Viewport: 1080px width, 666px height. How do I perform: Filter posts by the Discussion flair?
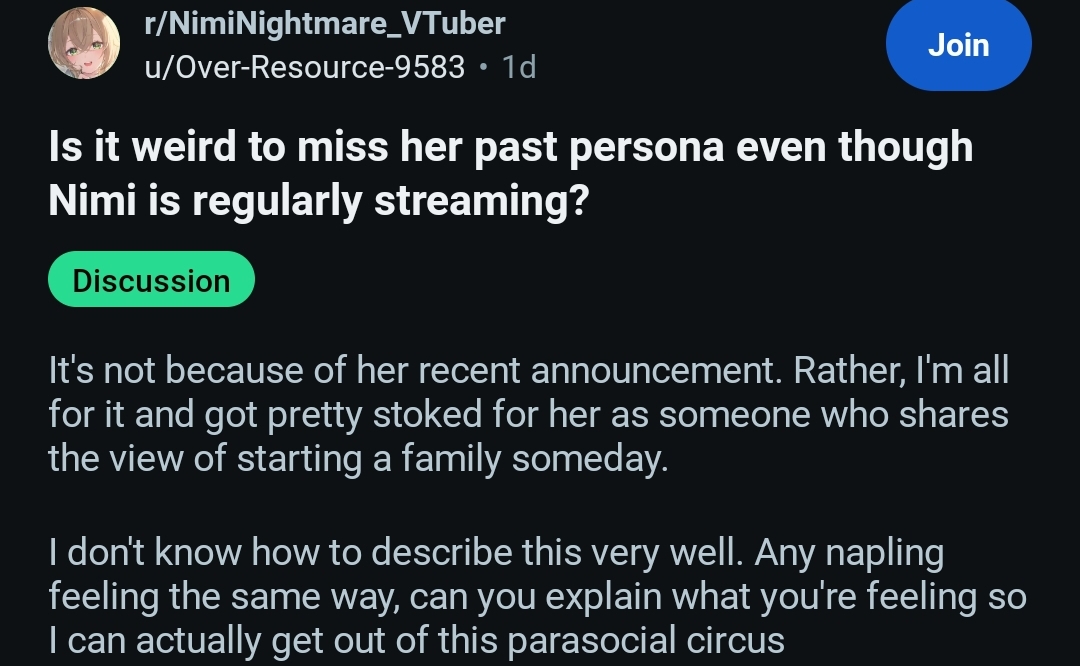tap(151, 281)
